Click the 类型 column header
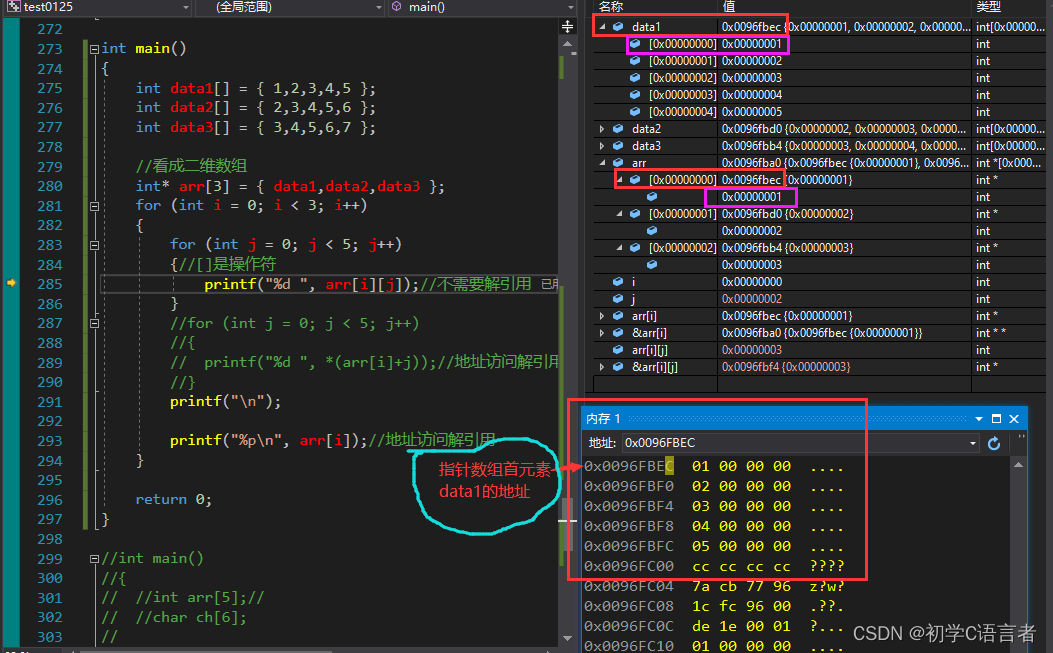Screen dimensions: 1053x653 988,7
